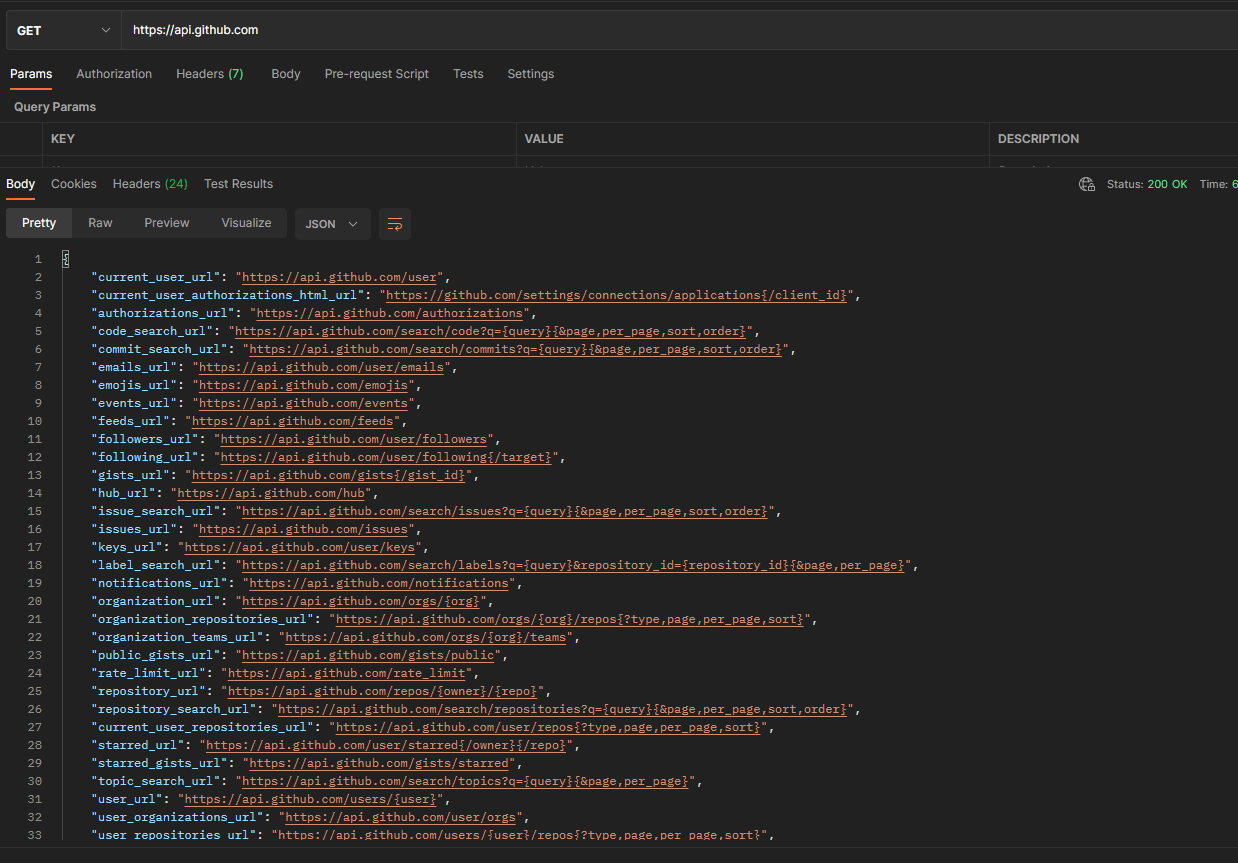Click the request URL field
This screenshot has height=863, width=1238.
[680, 30]
